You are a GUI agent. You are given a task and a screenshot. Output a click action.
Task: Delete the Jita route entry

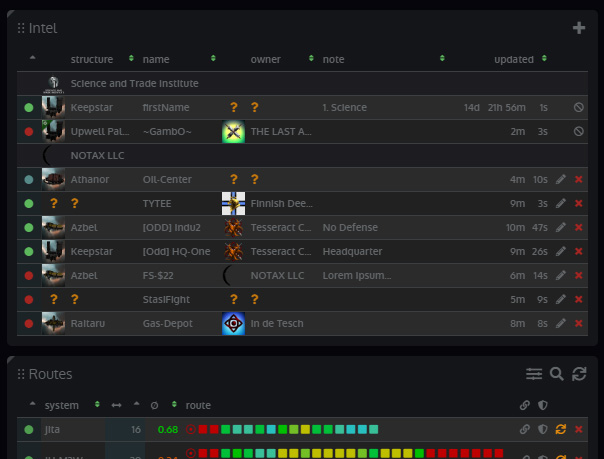tap(579, 430)
